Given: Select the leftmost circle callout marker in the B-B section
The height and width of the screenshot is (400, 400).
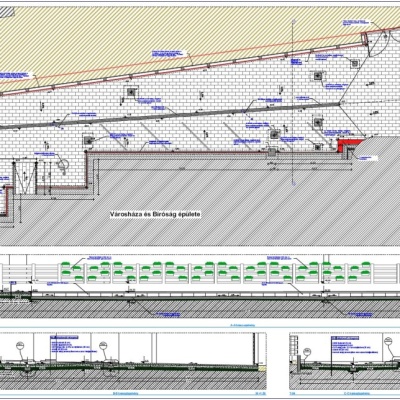Looking at the screenshot, I should click(21, 346).
